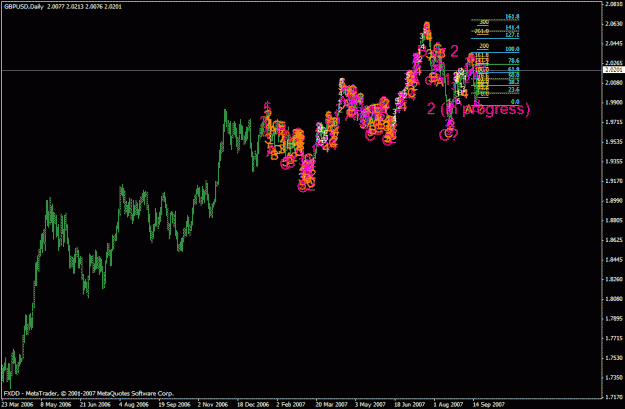Click the 2 Feb 2007 date label

pyautogui.click(x=291, y=404)
